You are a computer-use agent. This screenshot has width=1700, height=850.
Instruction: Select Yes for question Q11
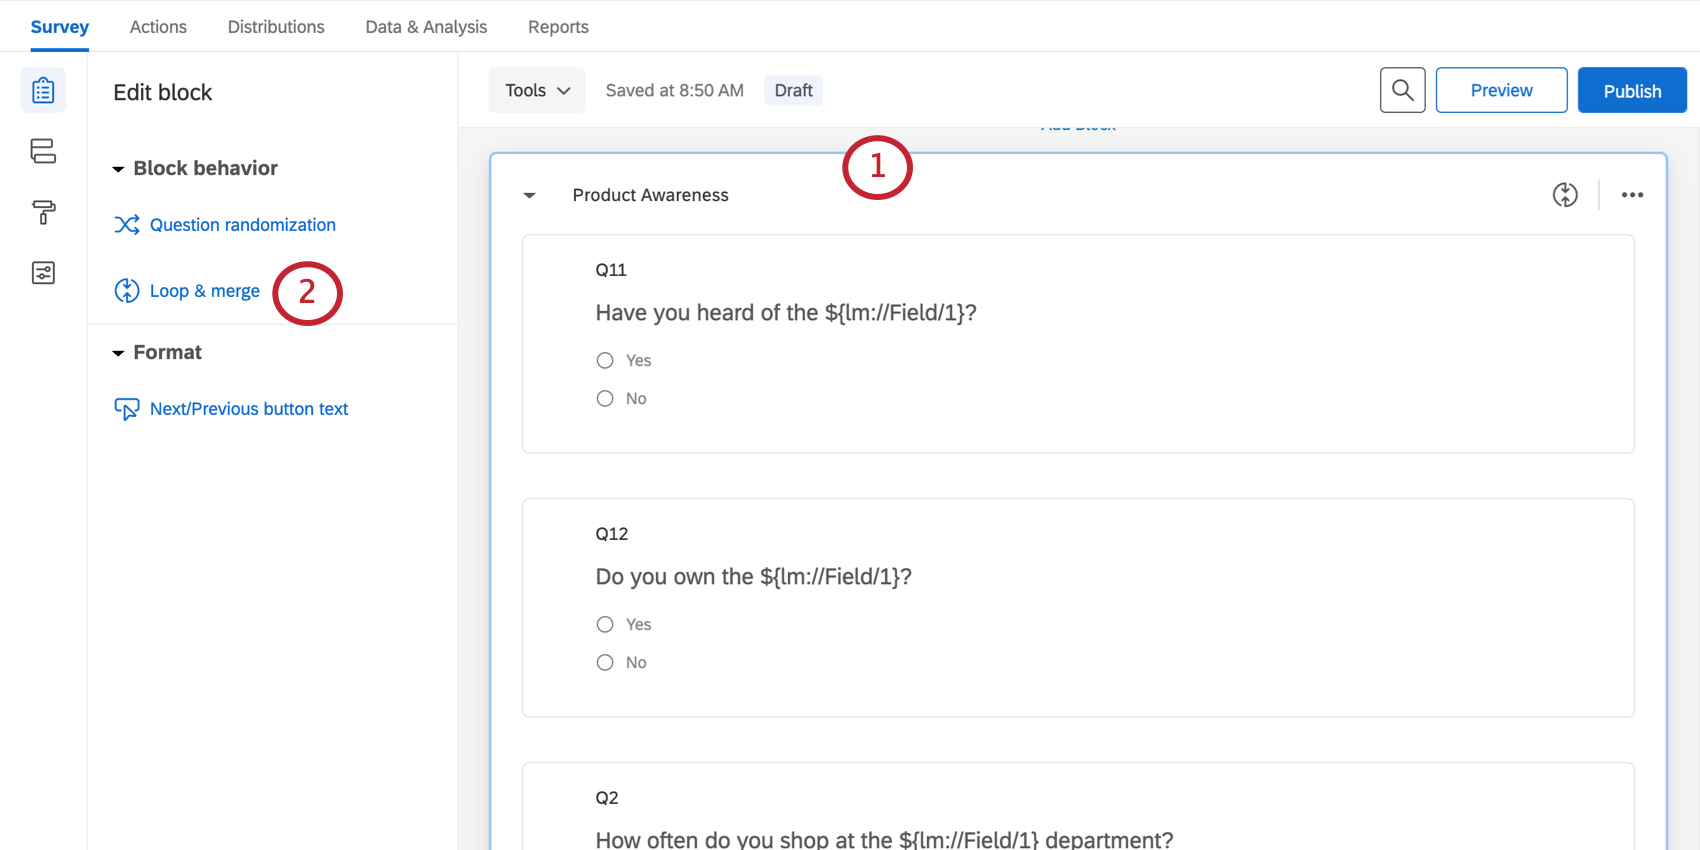[x=605, y=360]
